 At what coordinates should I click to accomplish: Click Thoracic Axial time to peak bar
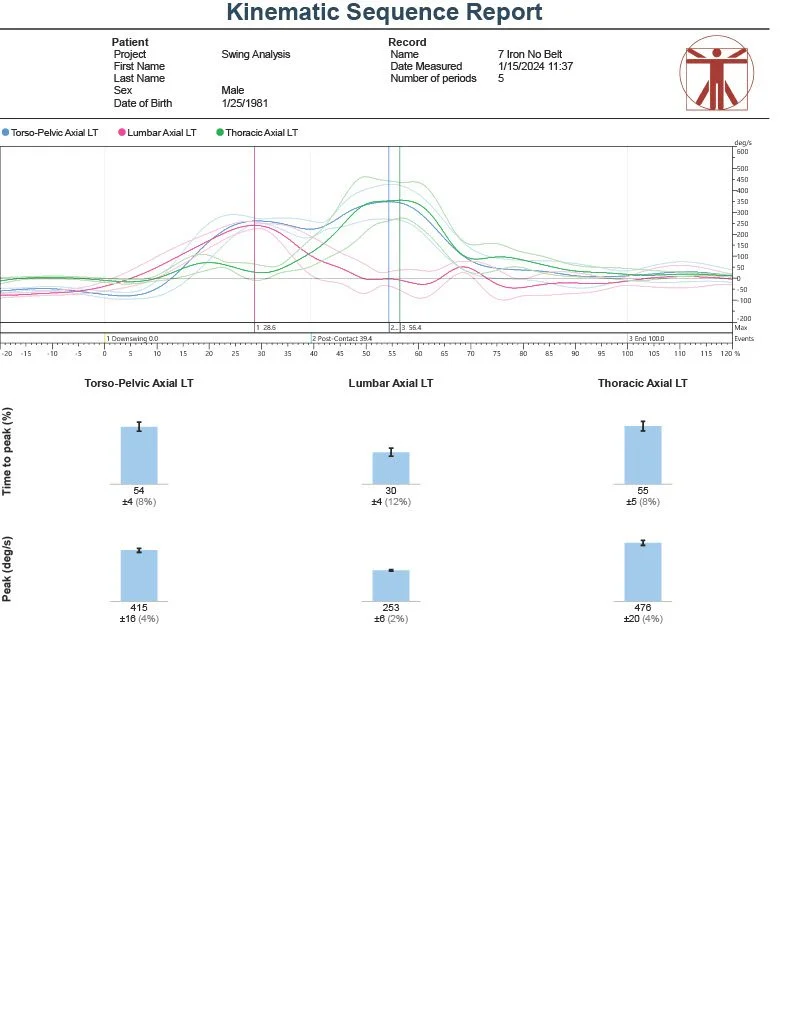coord(643,455)
